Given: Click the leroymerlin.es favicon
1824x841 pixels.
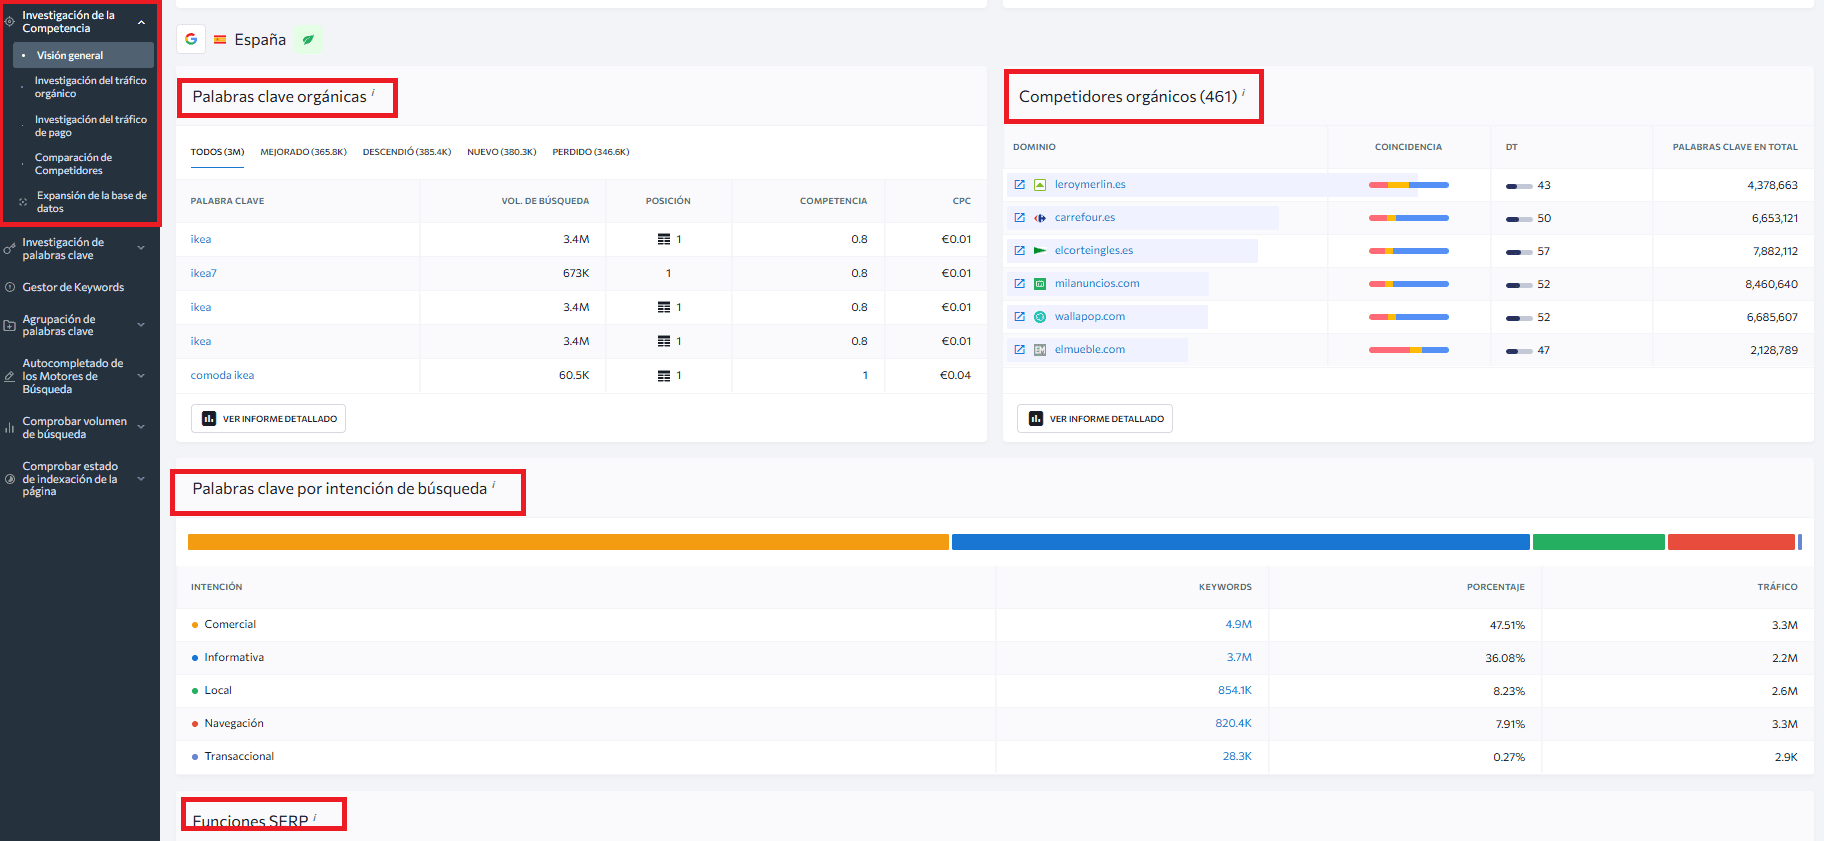Looking at the screenshot, I should tap(1040, 185).
